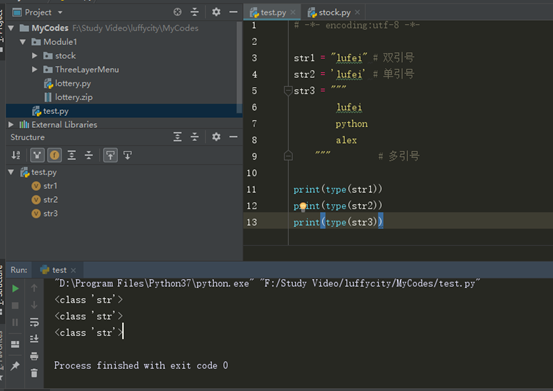The width and height of the screenshot is (553, 391).
Task: Expand the stock folder
Action: tap(34, 56)
